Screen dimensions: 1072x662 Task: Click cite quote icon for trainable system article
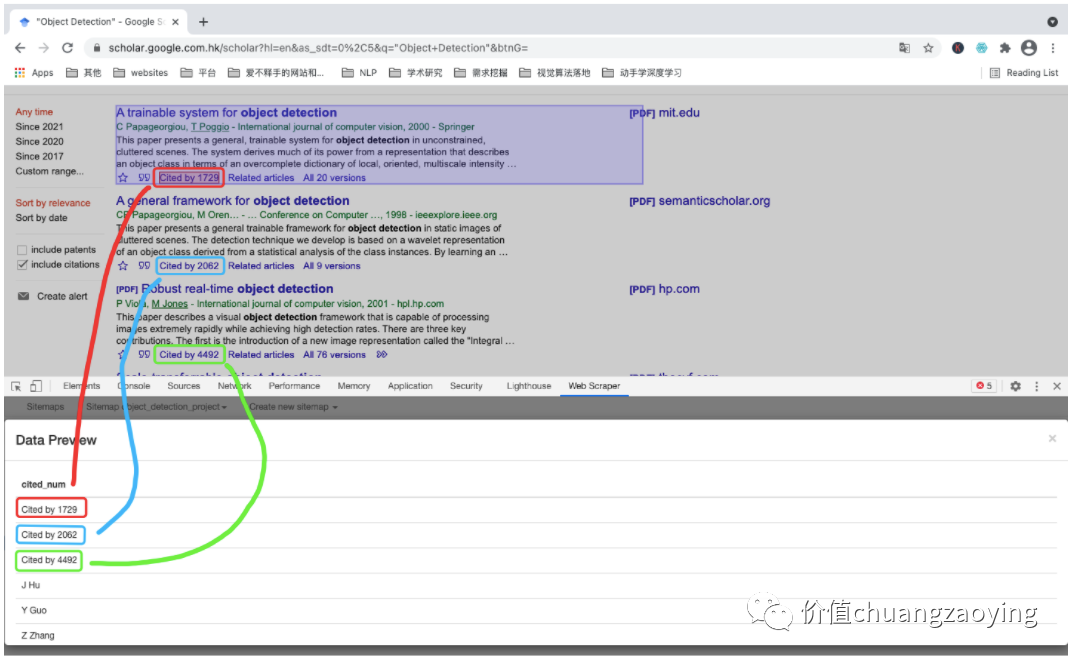pyautogui.click(x=144, y=178)
